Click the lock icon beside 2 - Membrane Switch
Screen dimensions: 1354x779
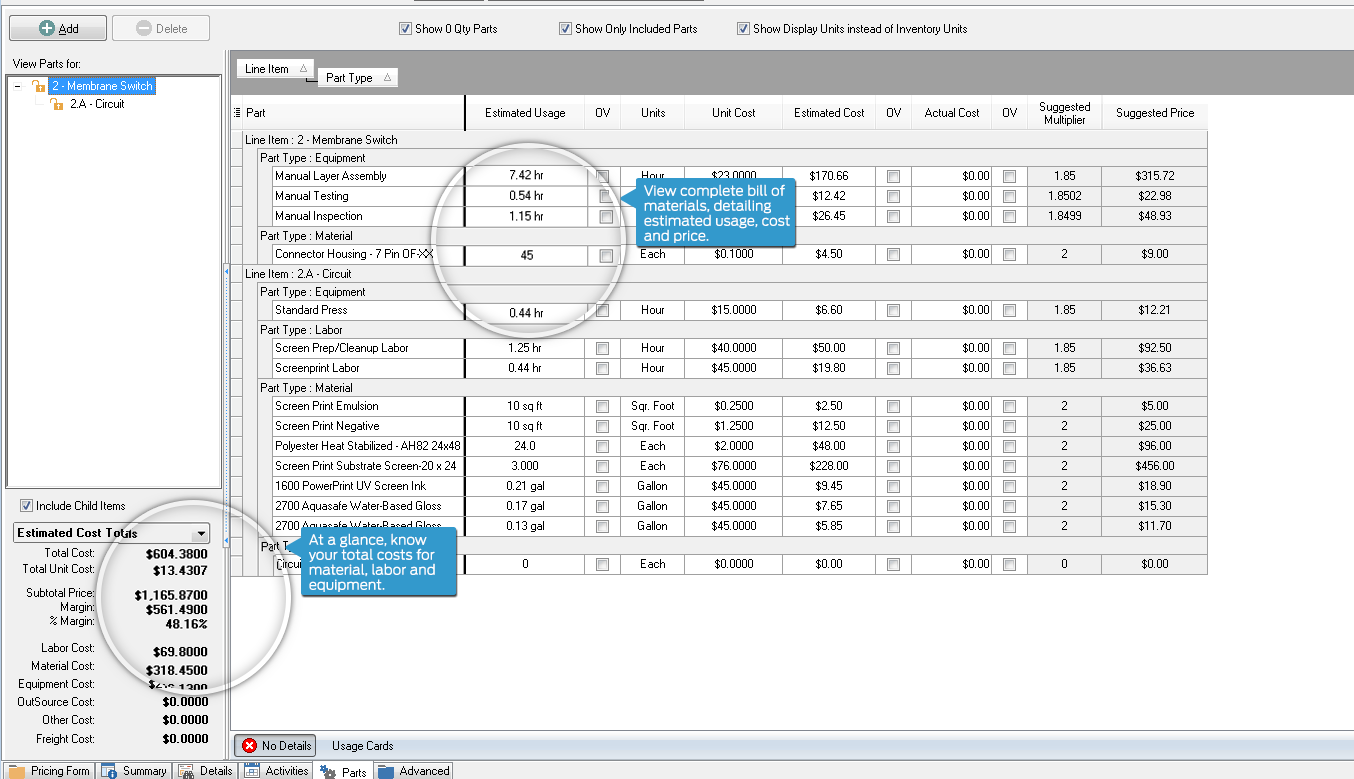click(39, 86)
